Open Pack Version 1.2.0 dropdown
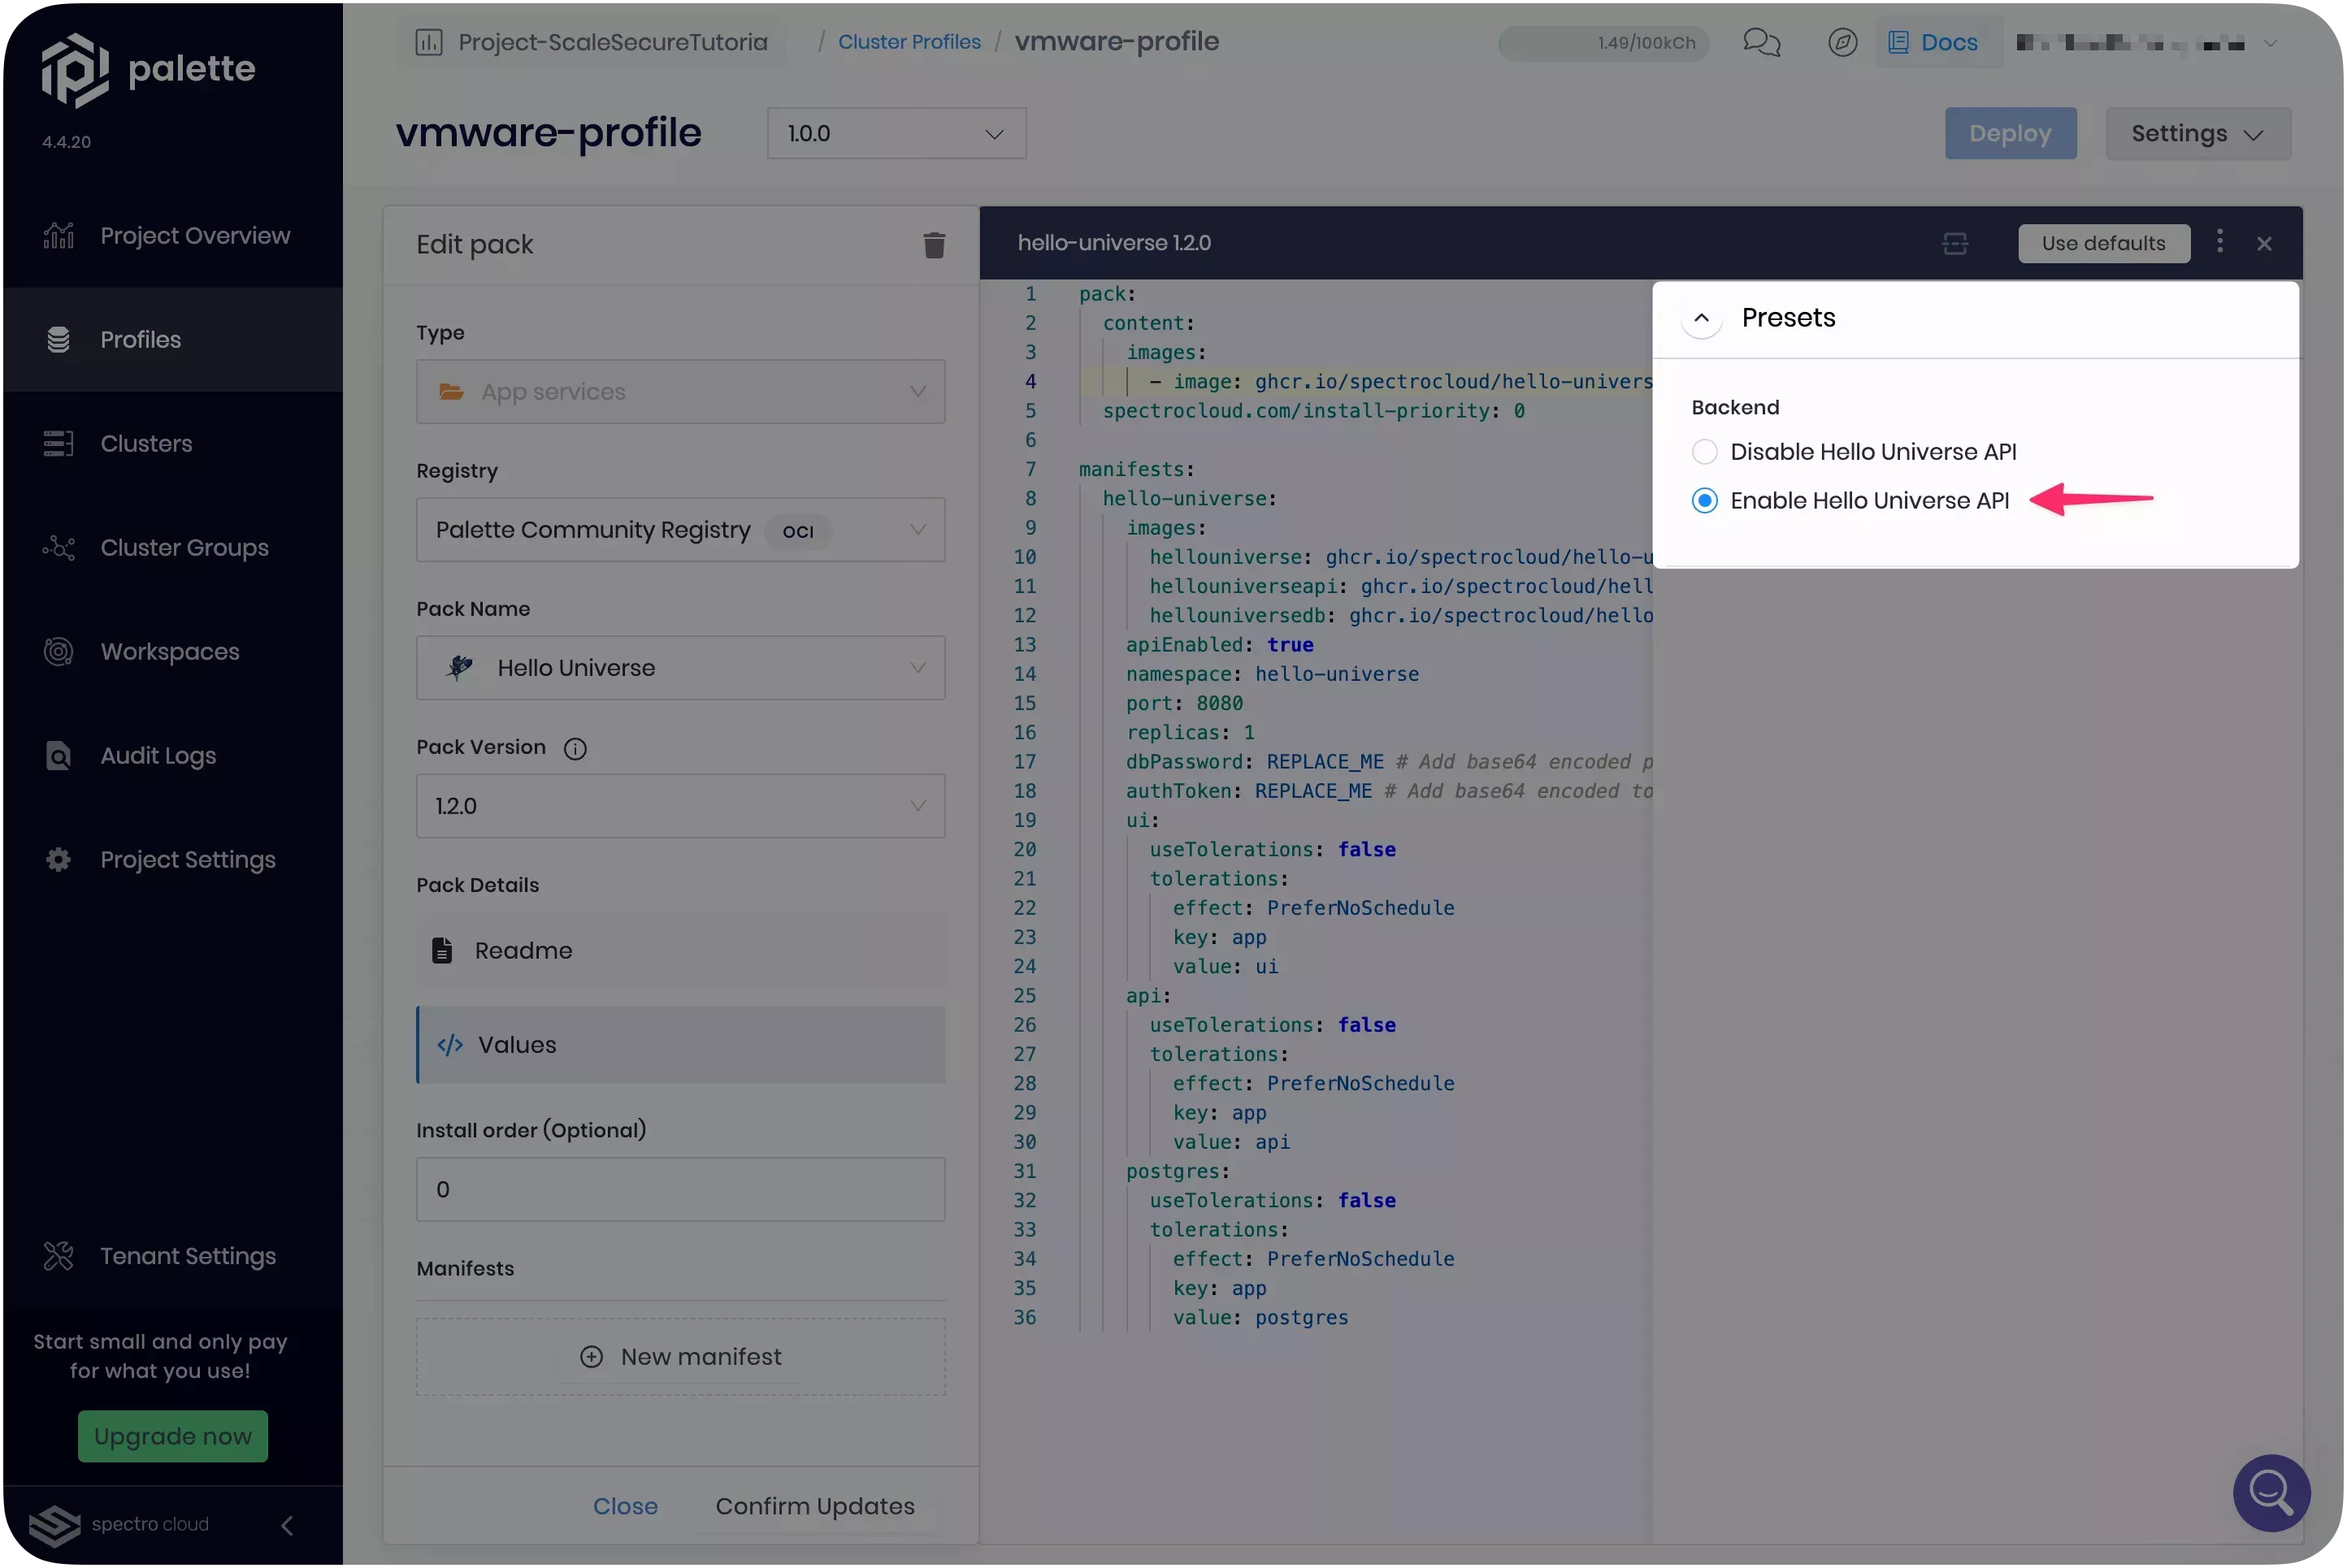The width and height of the screenshot is (2347, 1568). click(x=680, y=806)
